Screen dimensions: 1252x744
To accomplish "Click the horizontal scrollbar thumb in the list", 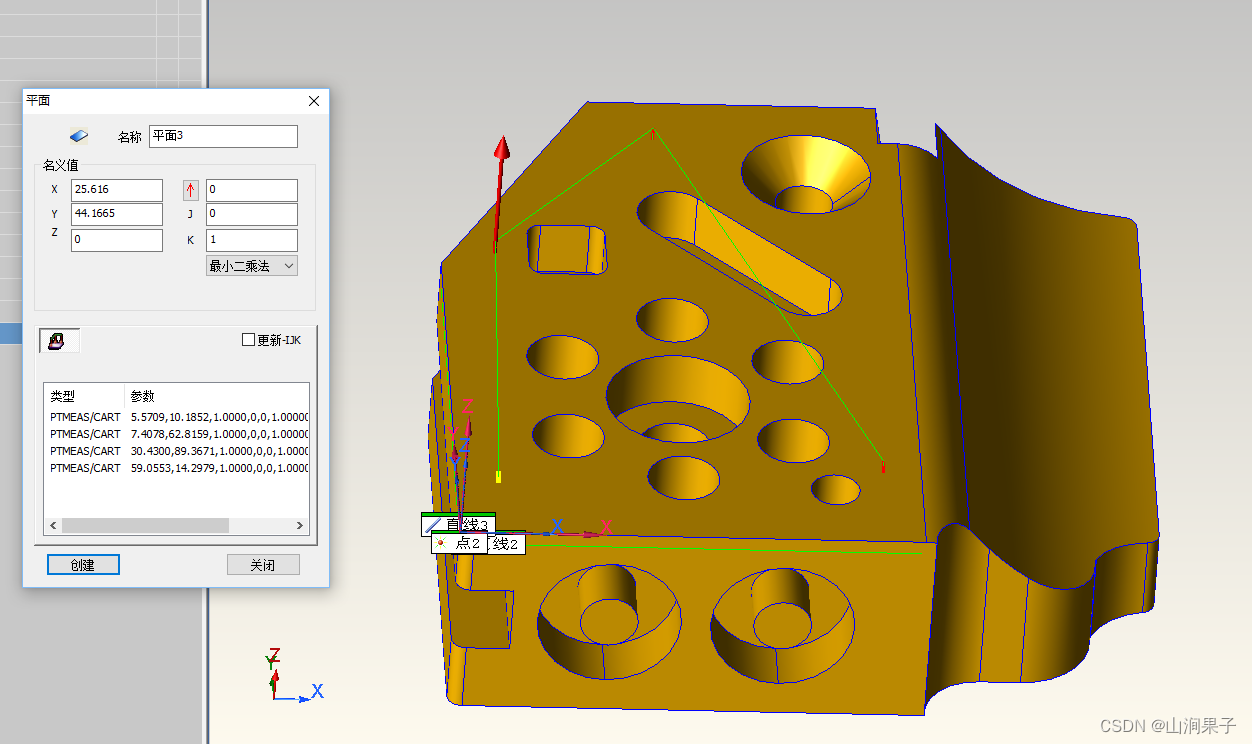I will tap(145, 525).
